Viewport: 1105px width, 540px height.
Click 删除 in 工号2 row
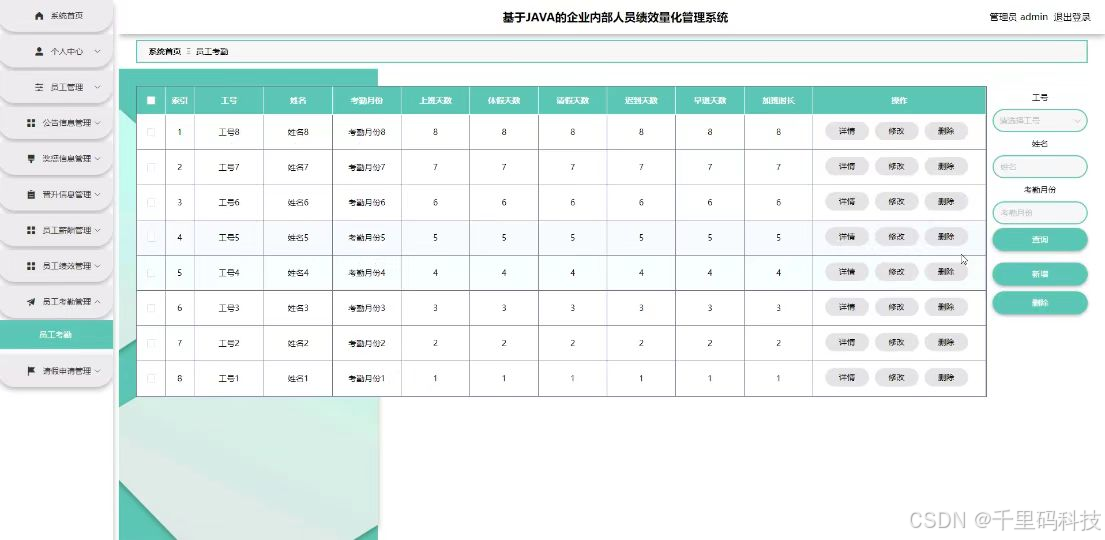(946, 342)
